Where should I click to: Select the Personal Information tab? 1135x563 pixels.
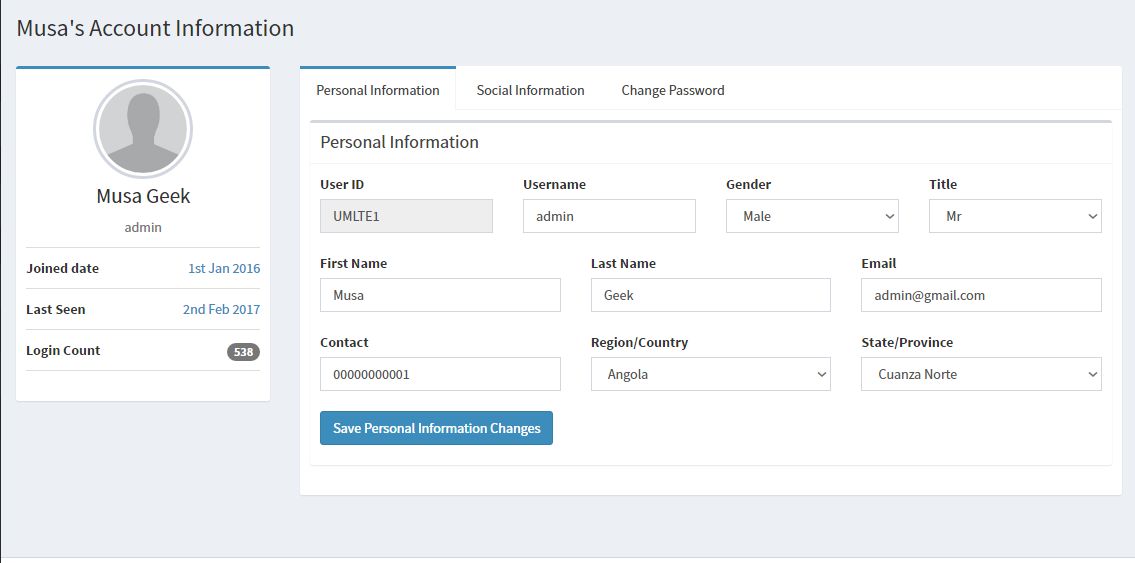coord(378,90)
